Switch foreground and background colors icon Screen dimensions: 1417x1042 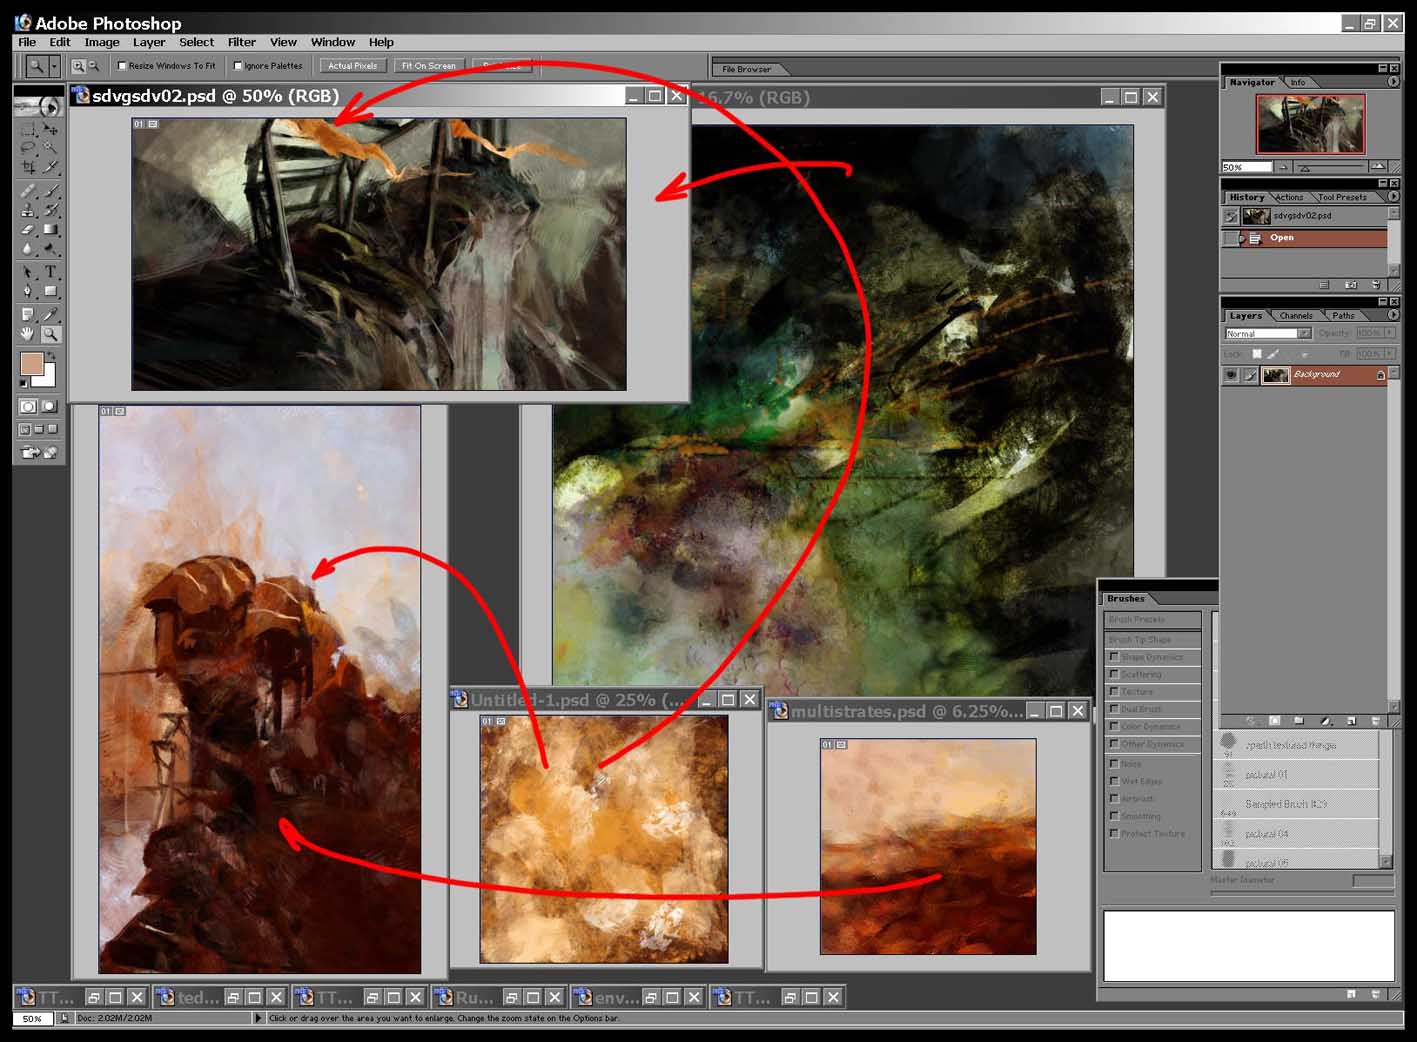coord(52,356)
